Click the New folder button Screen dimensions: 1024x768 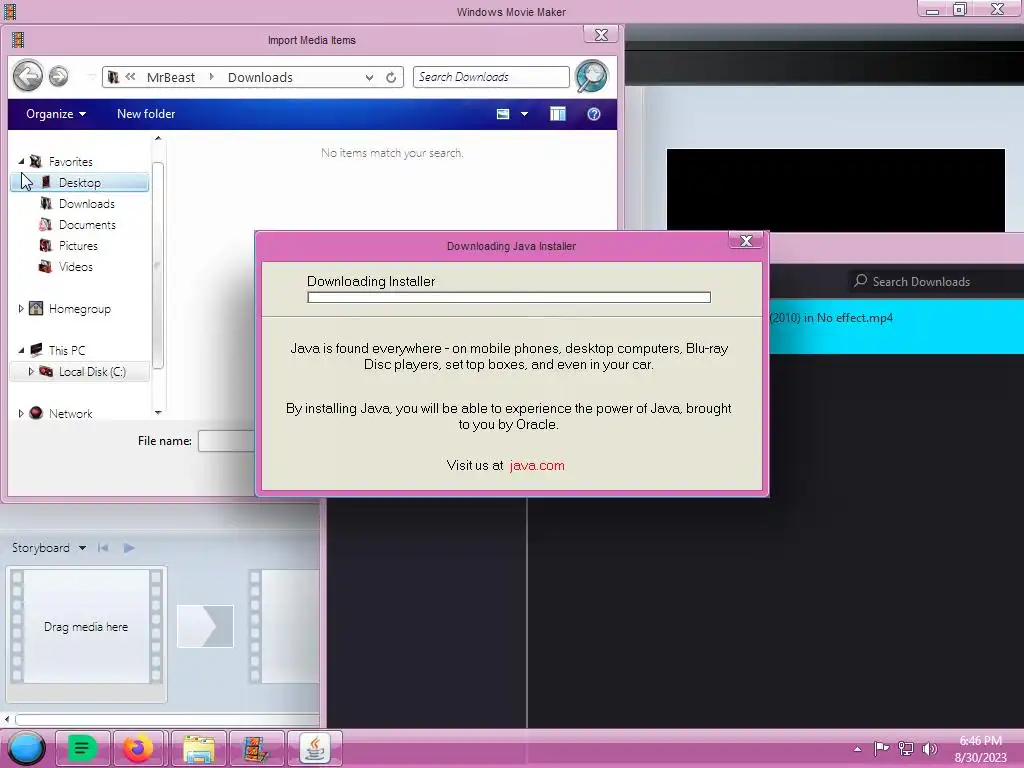[x=146, y=114]
